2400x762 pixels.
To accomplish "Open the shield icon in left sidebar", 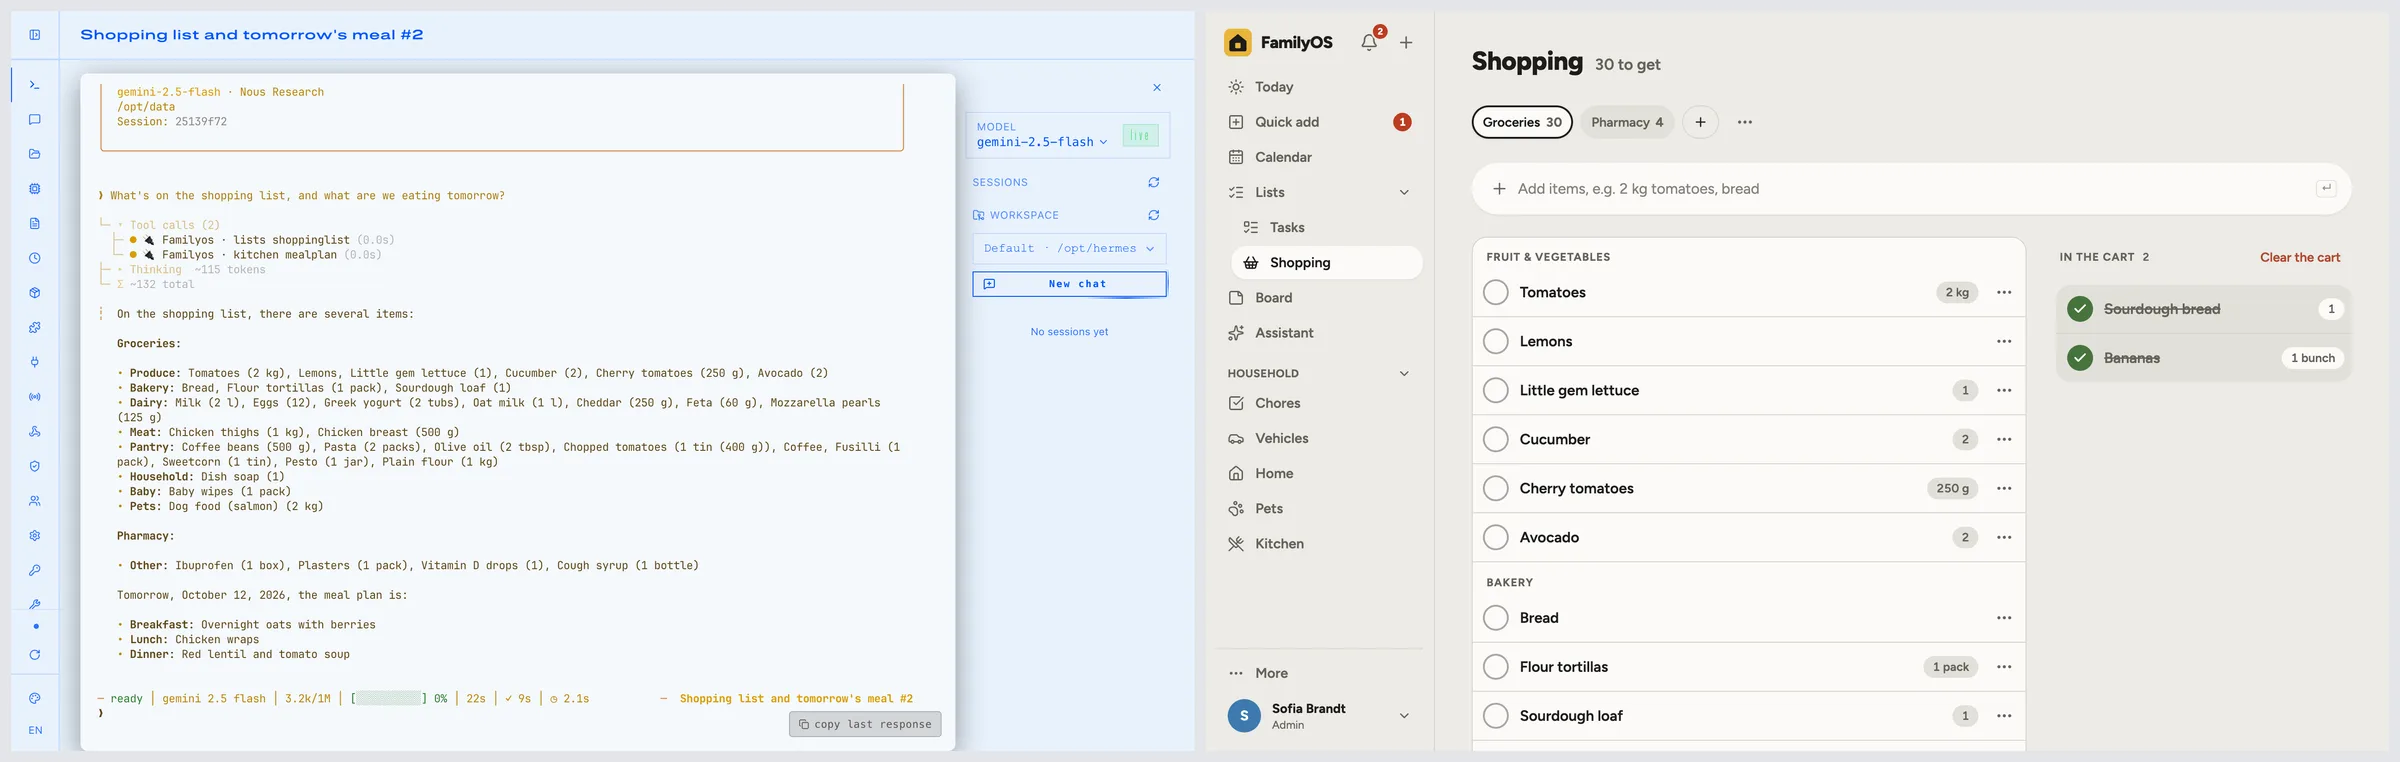I will pos(35,466).
